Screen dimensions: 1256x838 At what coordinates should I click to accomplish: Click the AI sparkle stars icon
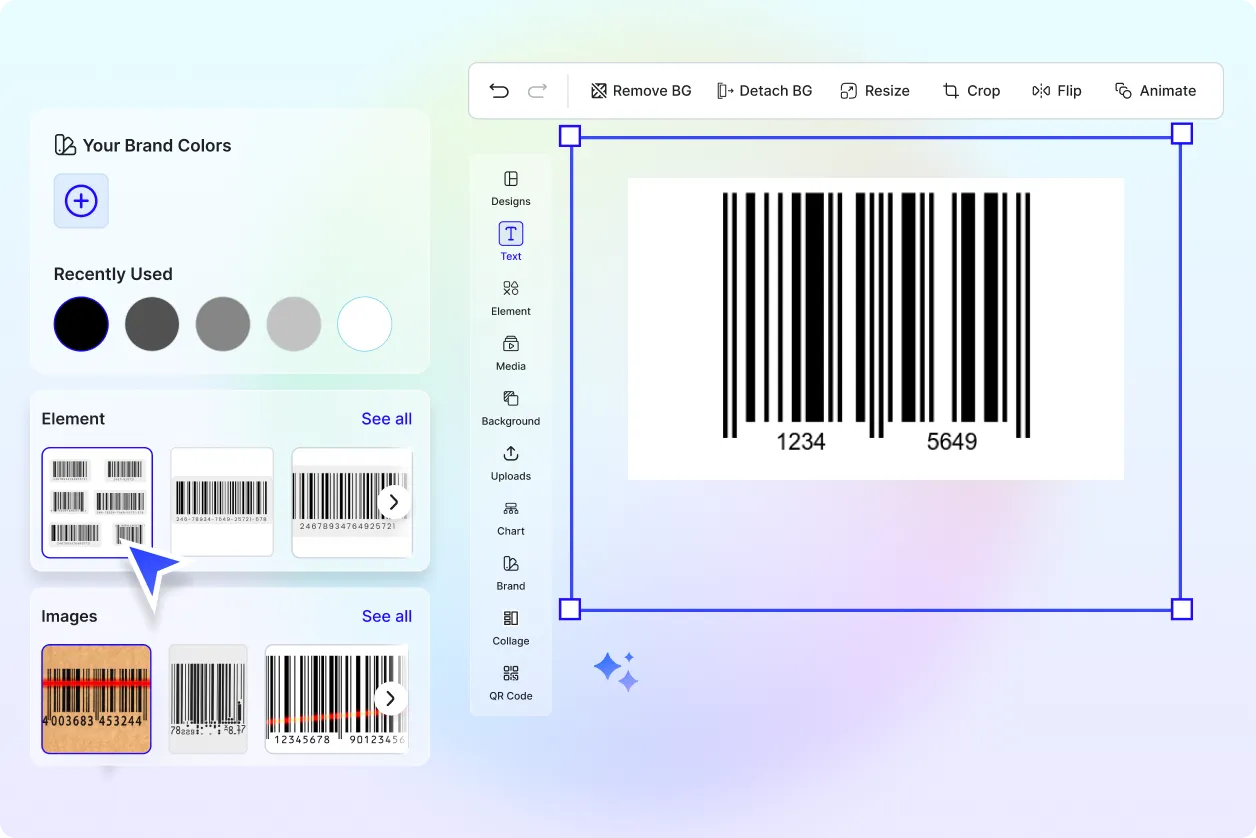click(x=616, y=671)
